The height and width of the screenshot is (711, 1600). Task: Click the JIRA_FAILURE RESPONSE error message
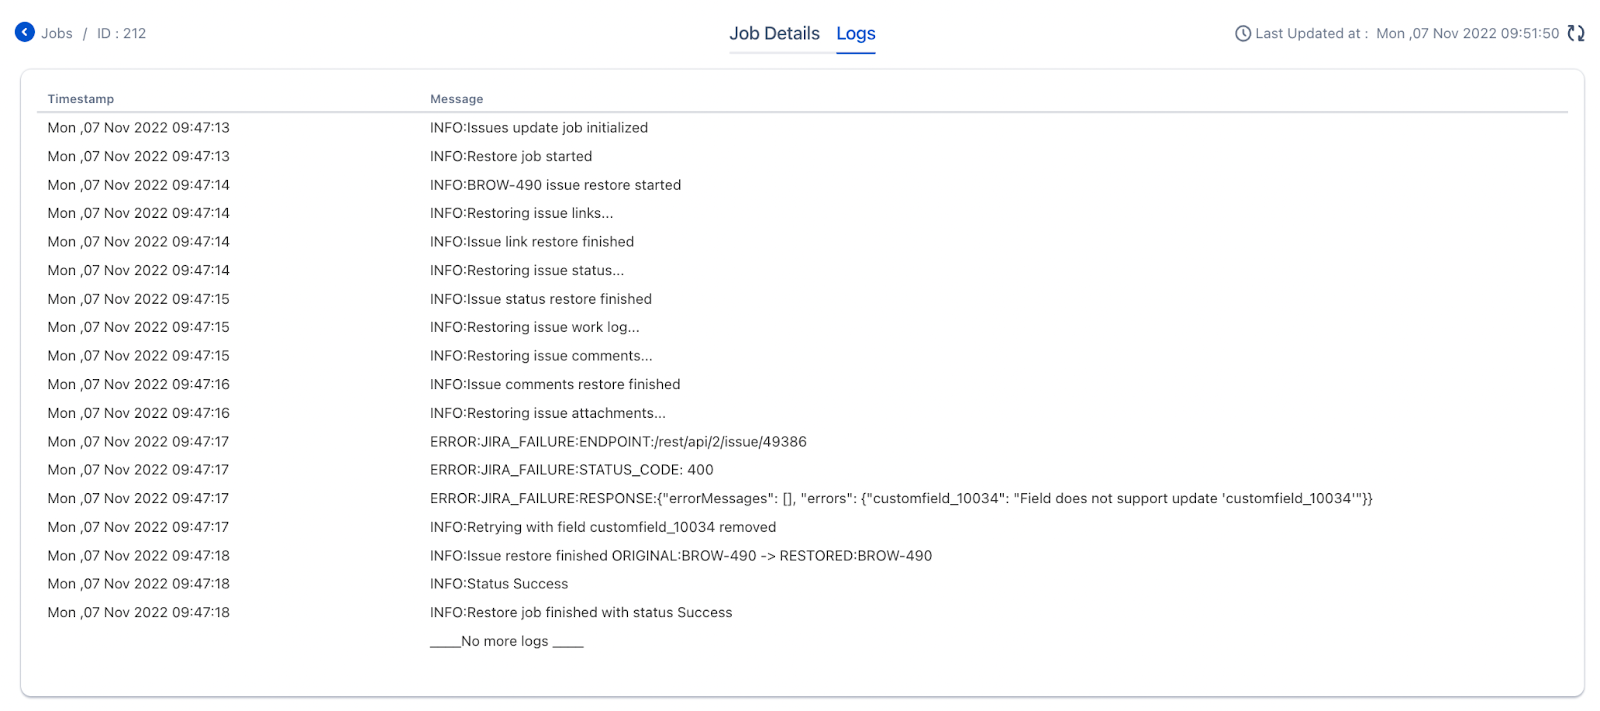[901, 499]
